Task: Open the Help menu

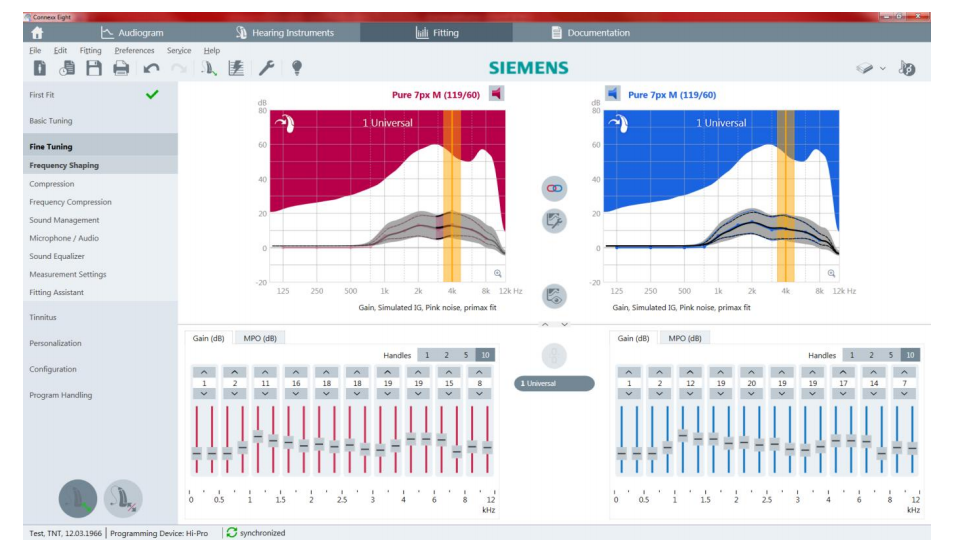Action: click(x=212, y=50)
